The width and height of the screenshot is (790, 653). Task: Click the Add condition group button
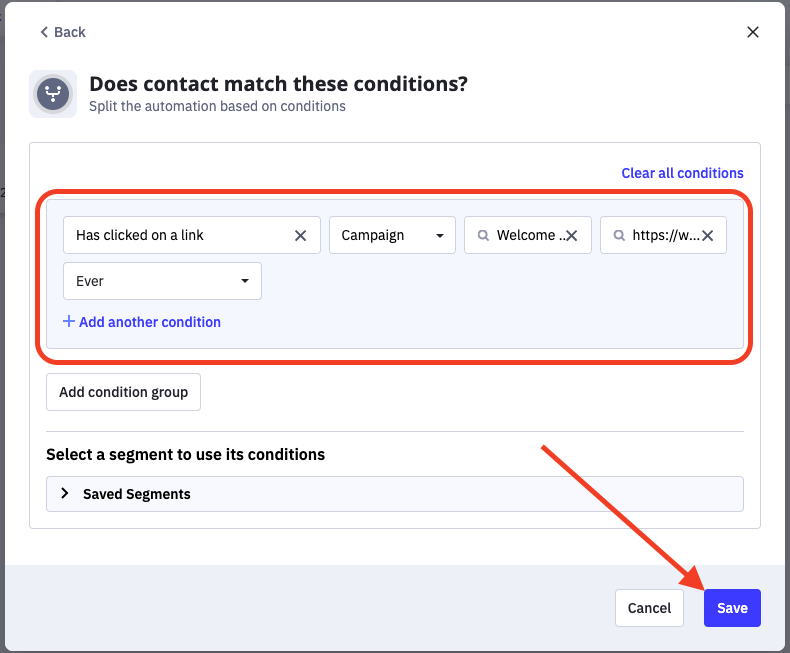(x=123, y=392)
